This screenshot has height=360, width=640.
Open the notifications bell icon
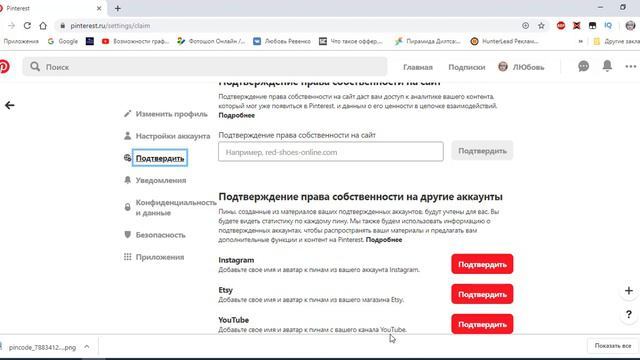pyautogui.click(x=607, y=66)
